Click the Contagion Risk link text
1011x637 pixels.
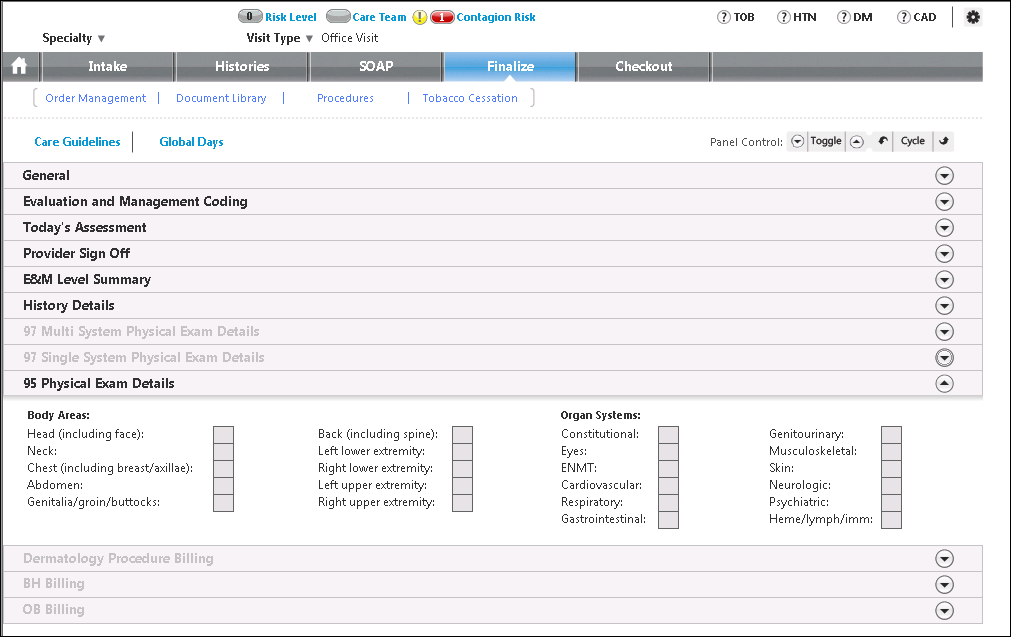click(x=496, y=17)
